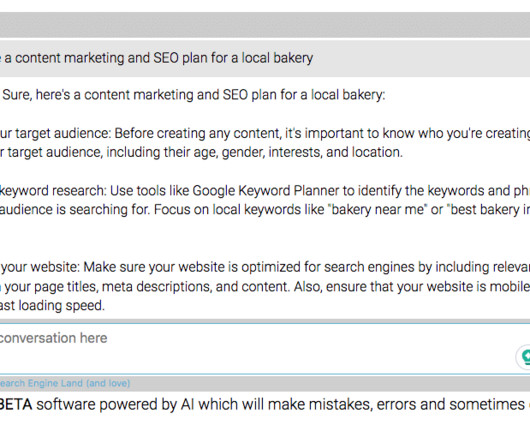The height and width of the screenshot is (443, 530).
Task: Focus the conversation input field
Action: (257, 348)
